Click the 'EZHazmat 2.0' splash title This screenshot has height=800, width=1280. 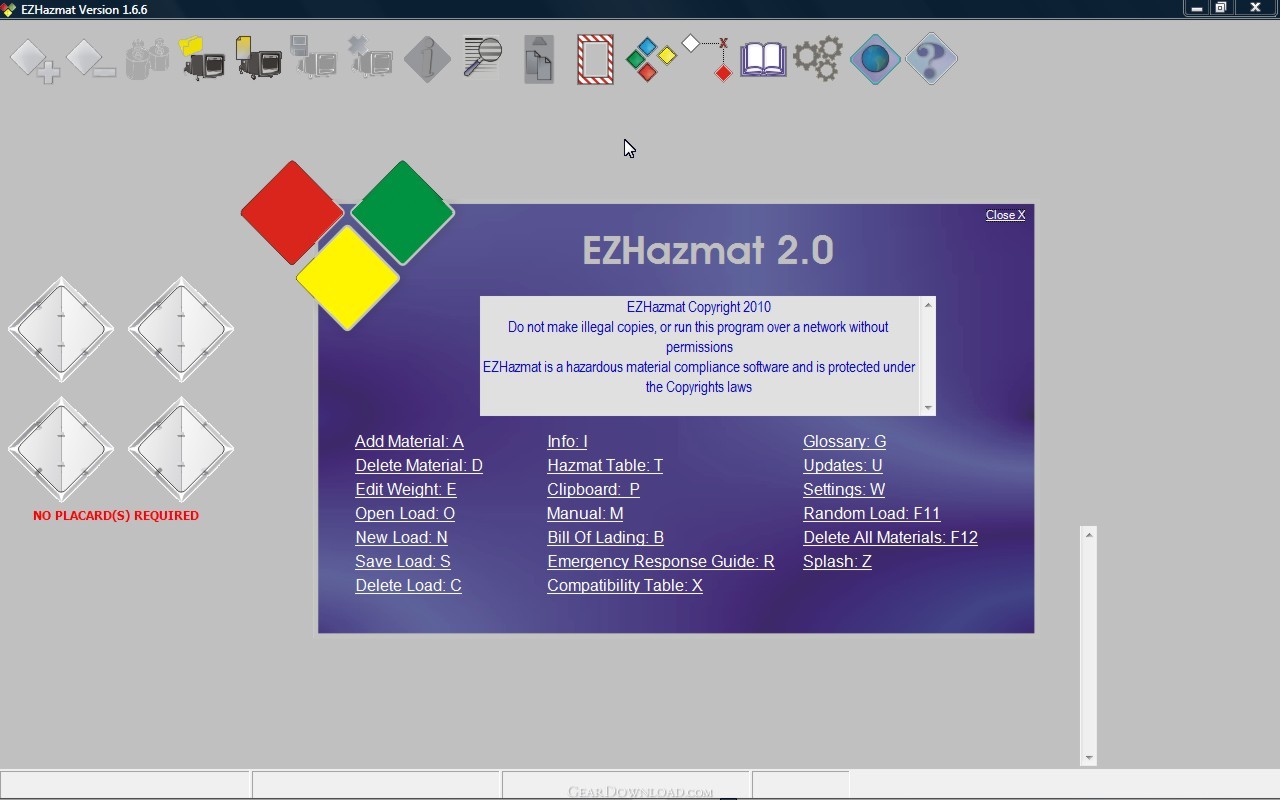click(x=708, y=250)
